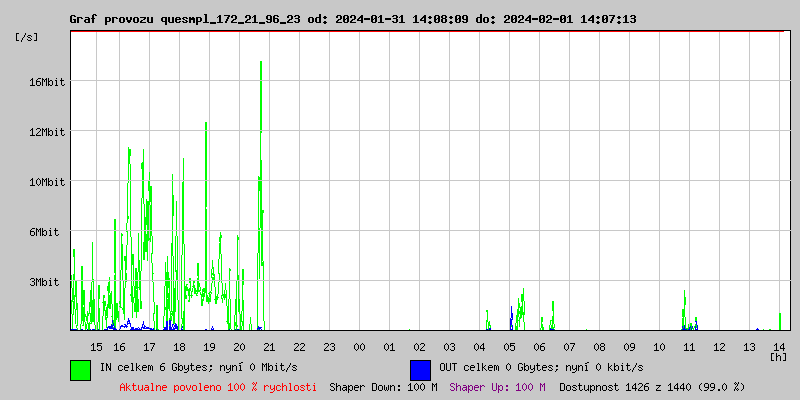Click the blue OUT legend swatch
Screen dimensions: 800x400
(x=420, y=369)
